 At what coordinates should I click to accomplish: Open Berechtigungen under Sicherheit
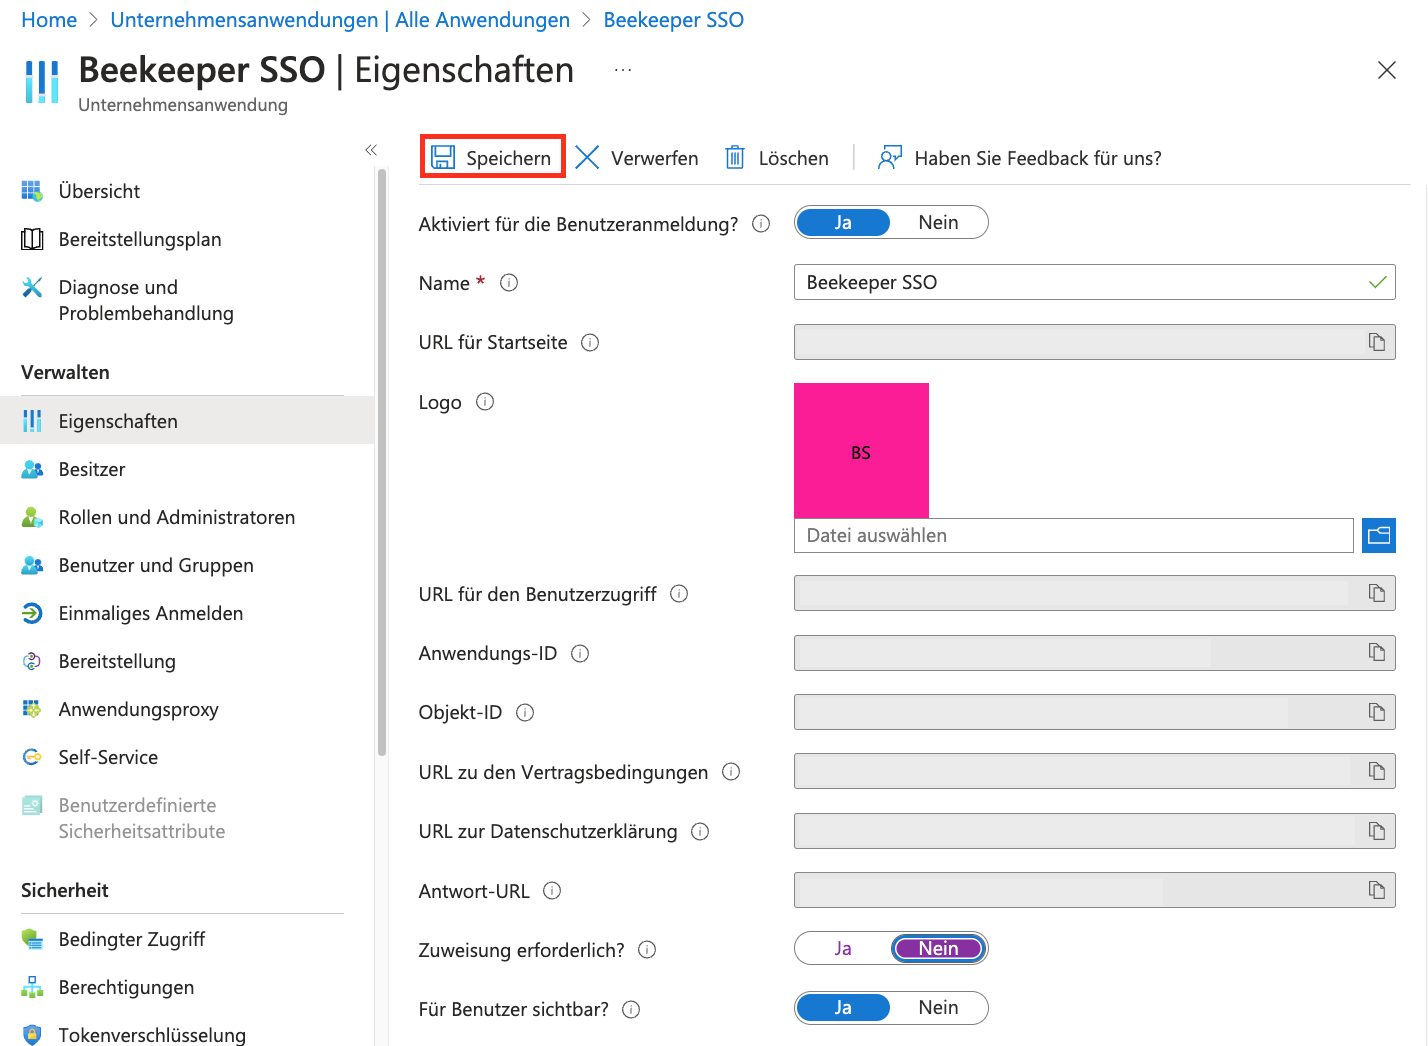pyautogui.click(x=187, y=987)
